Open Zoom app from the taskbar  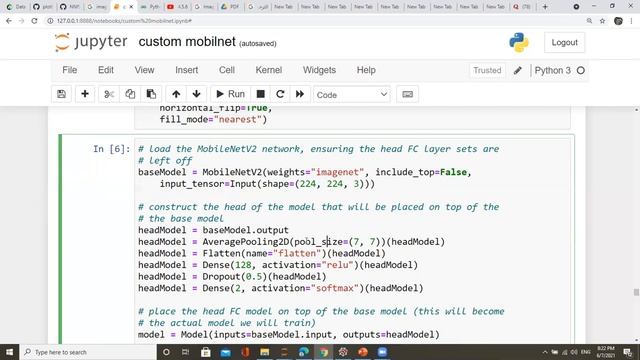click(x=382, y=352)
